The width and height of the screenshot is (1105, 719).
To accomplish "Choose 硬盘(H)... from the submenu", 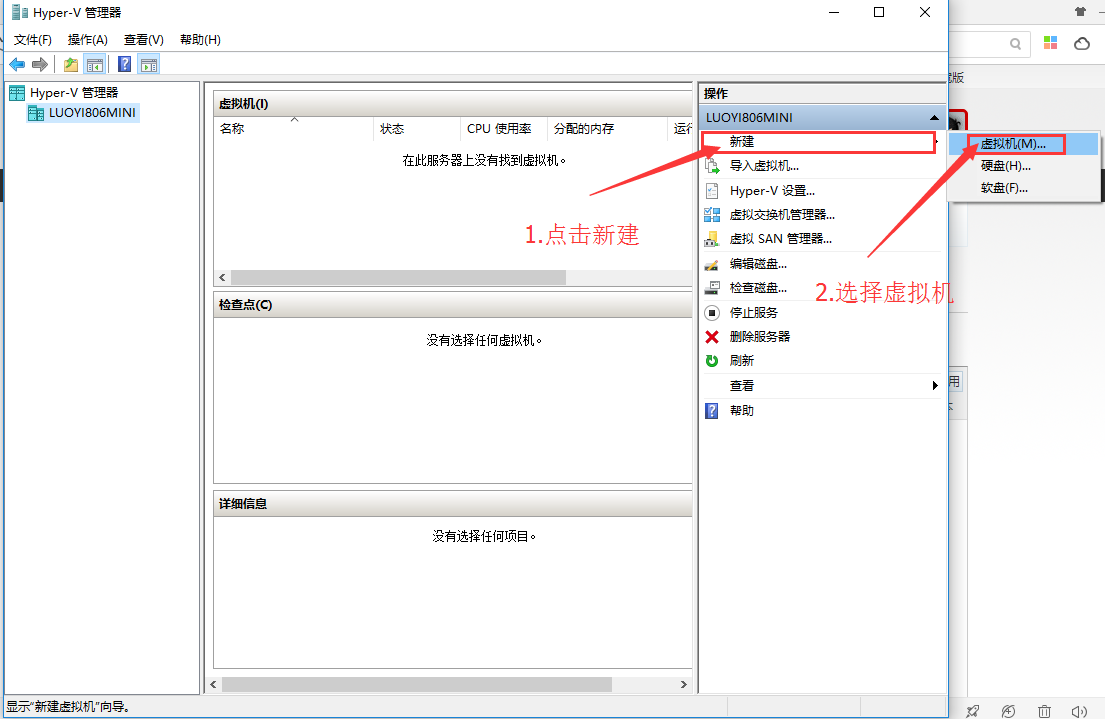I will 1005,166.
